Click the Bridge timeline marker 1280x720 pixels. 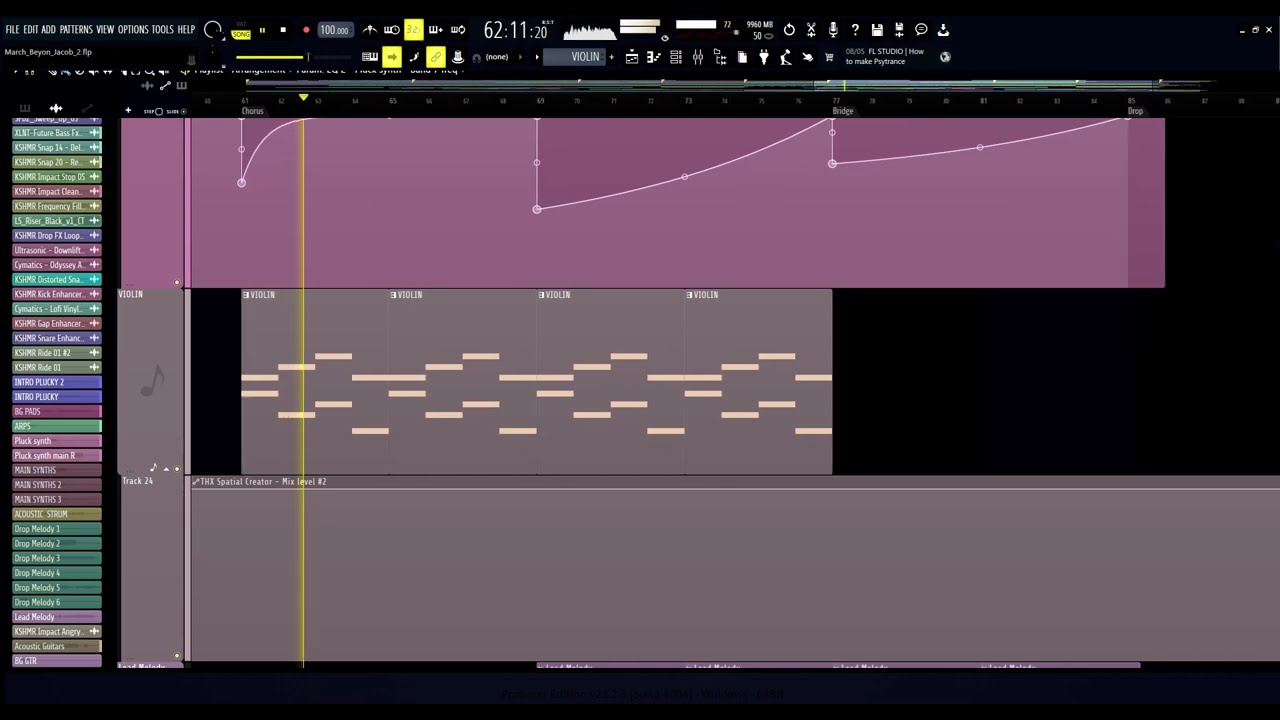coord(843,111)
